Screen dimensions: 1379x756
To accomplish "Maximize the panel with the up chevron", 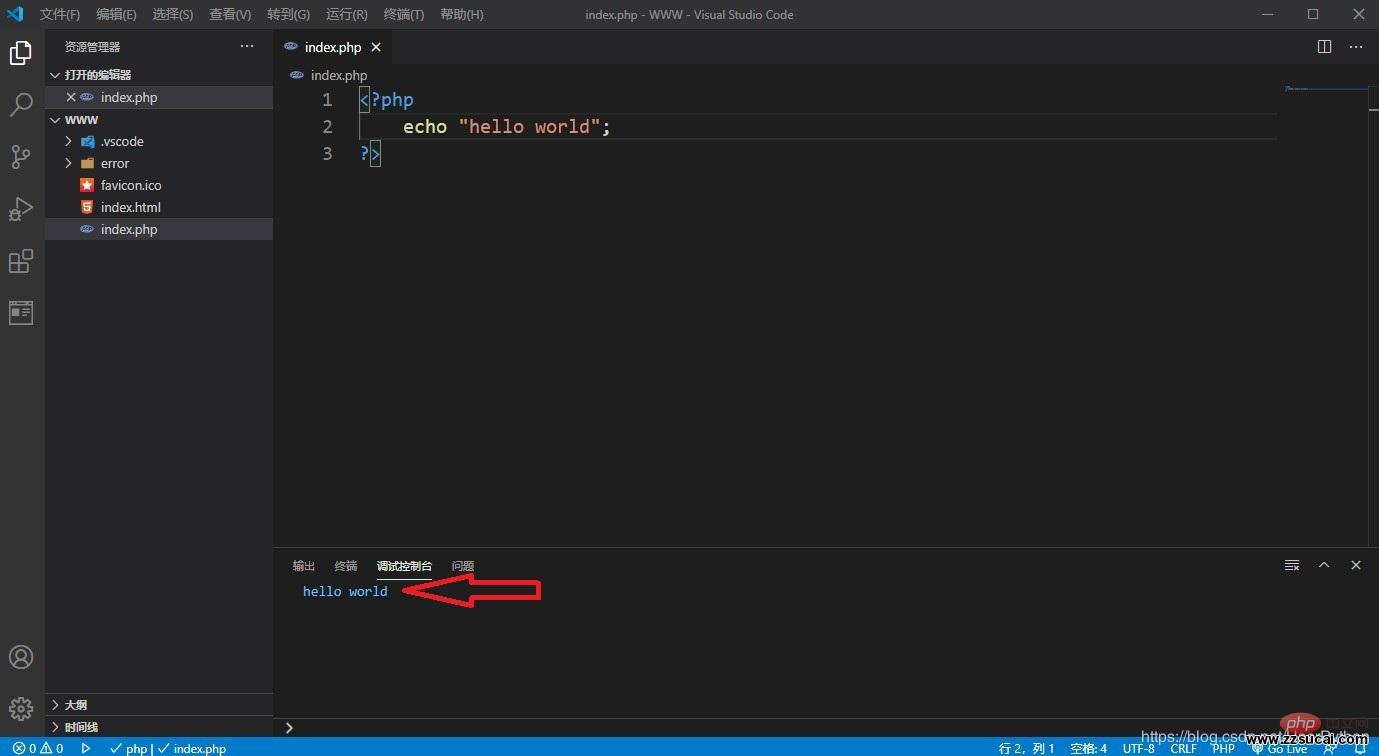I will point(1324,565).
